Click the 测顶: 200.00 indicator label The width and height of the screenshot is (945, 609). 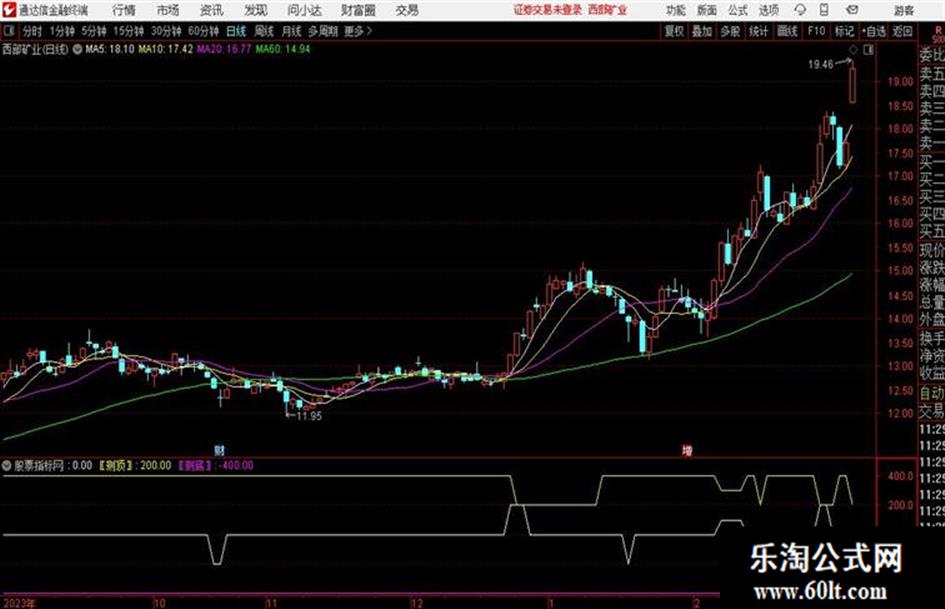(135, 465)
